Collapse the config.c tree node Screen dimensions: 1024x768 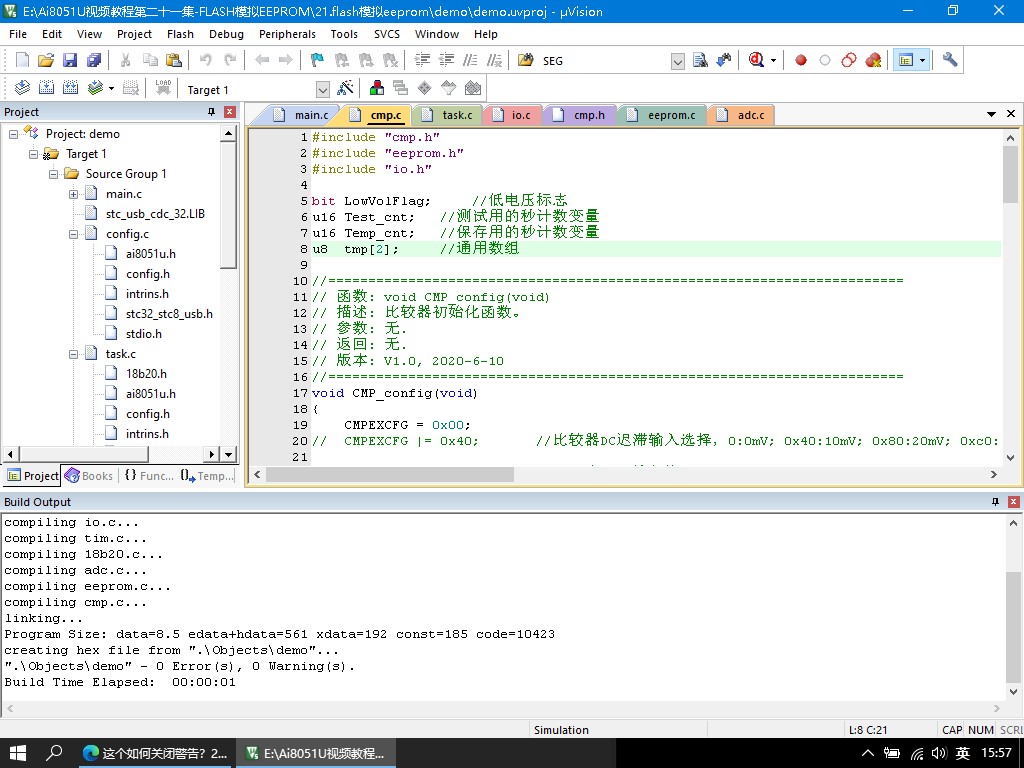(73, 234)
